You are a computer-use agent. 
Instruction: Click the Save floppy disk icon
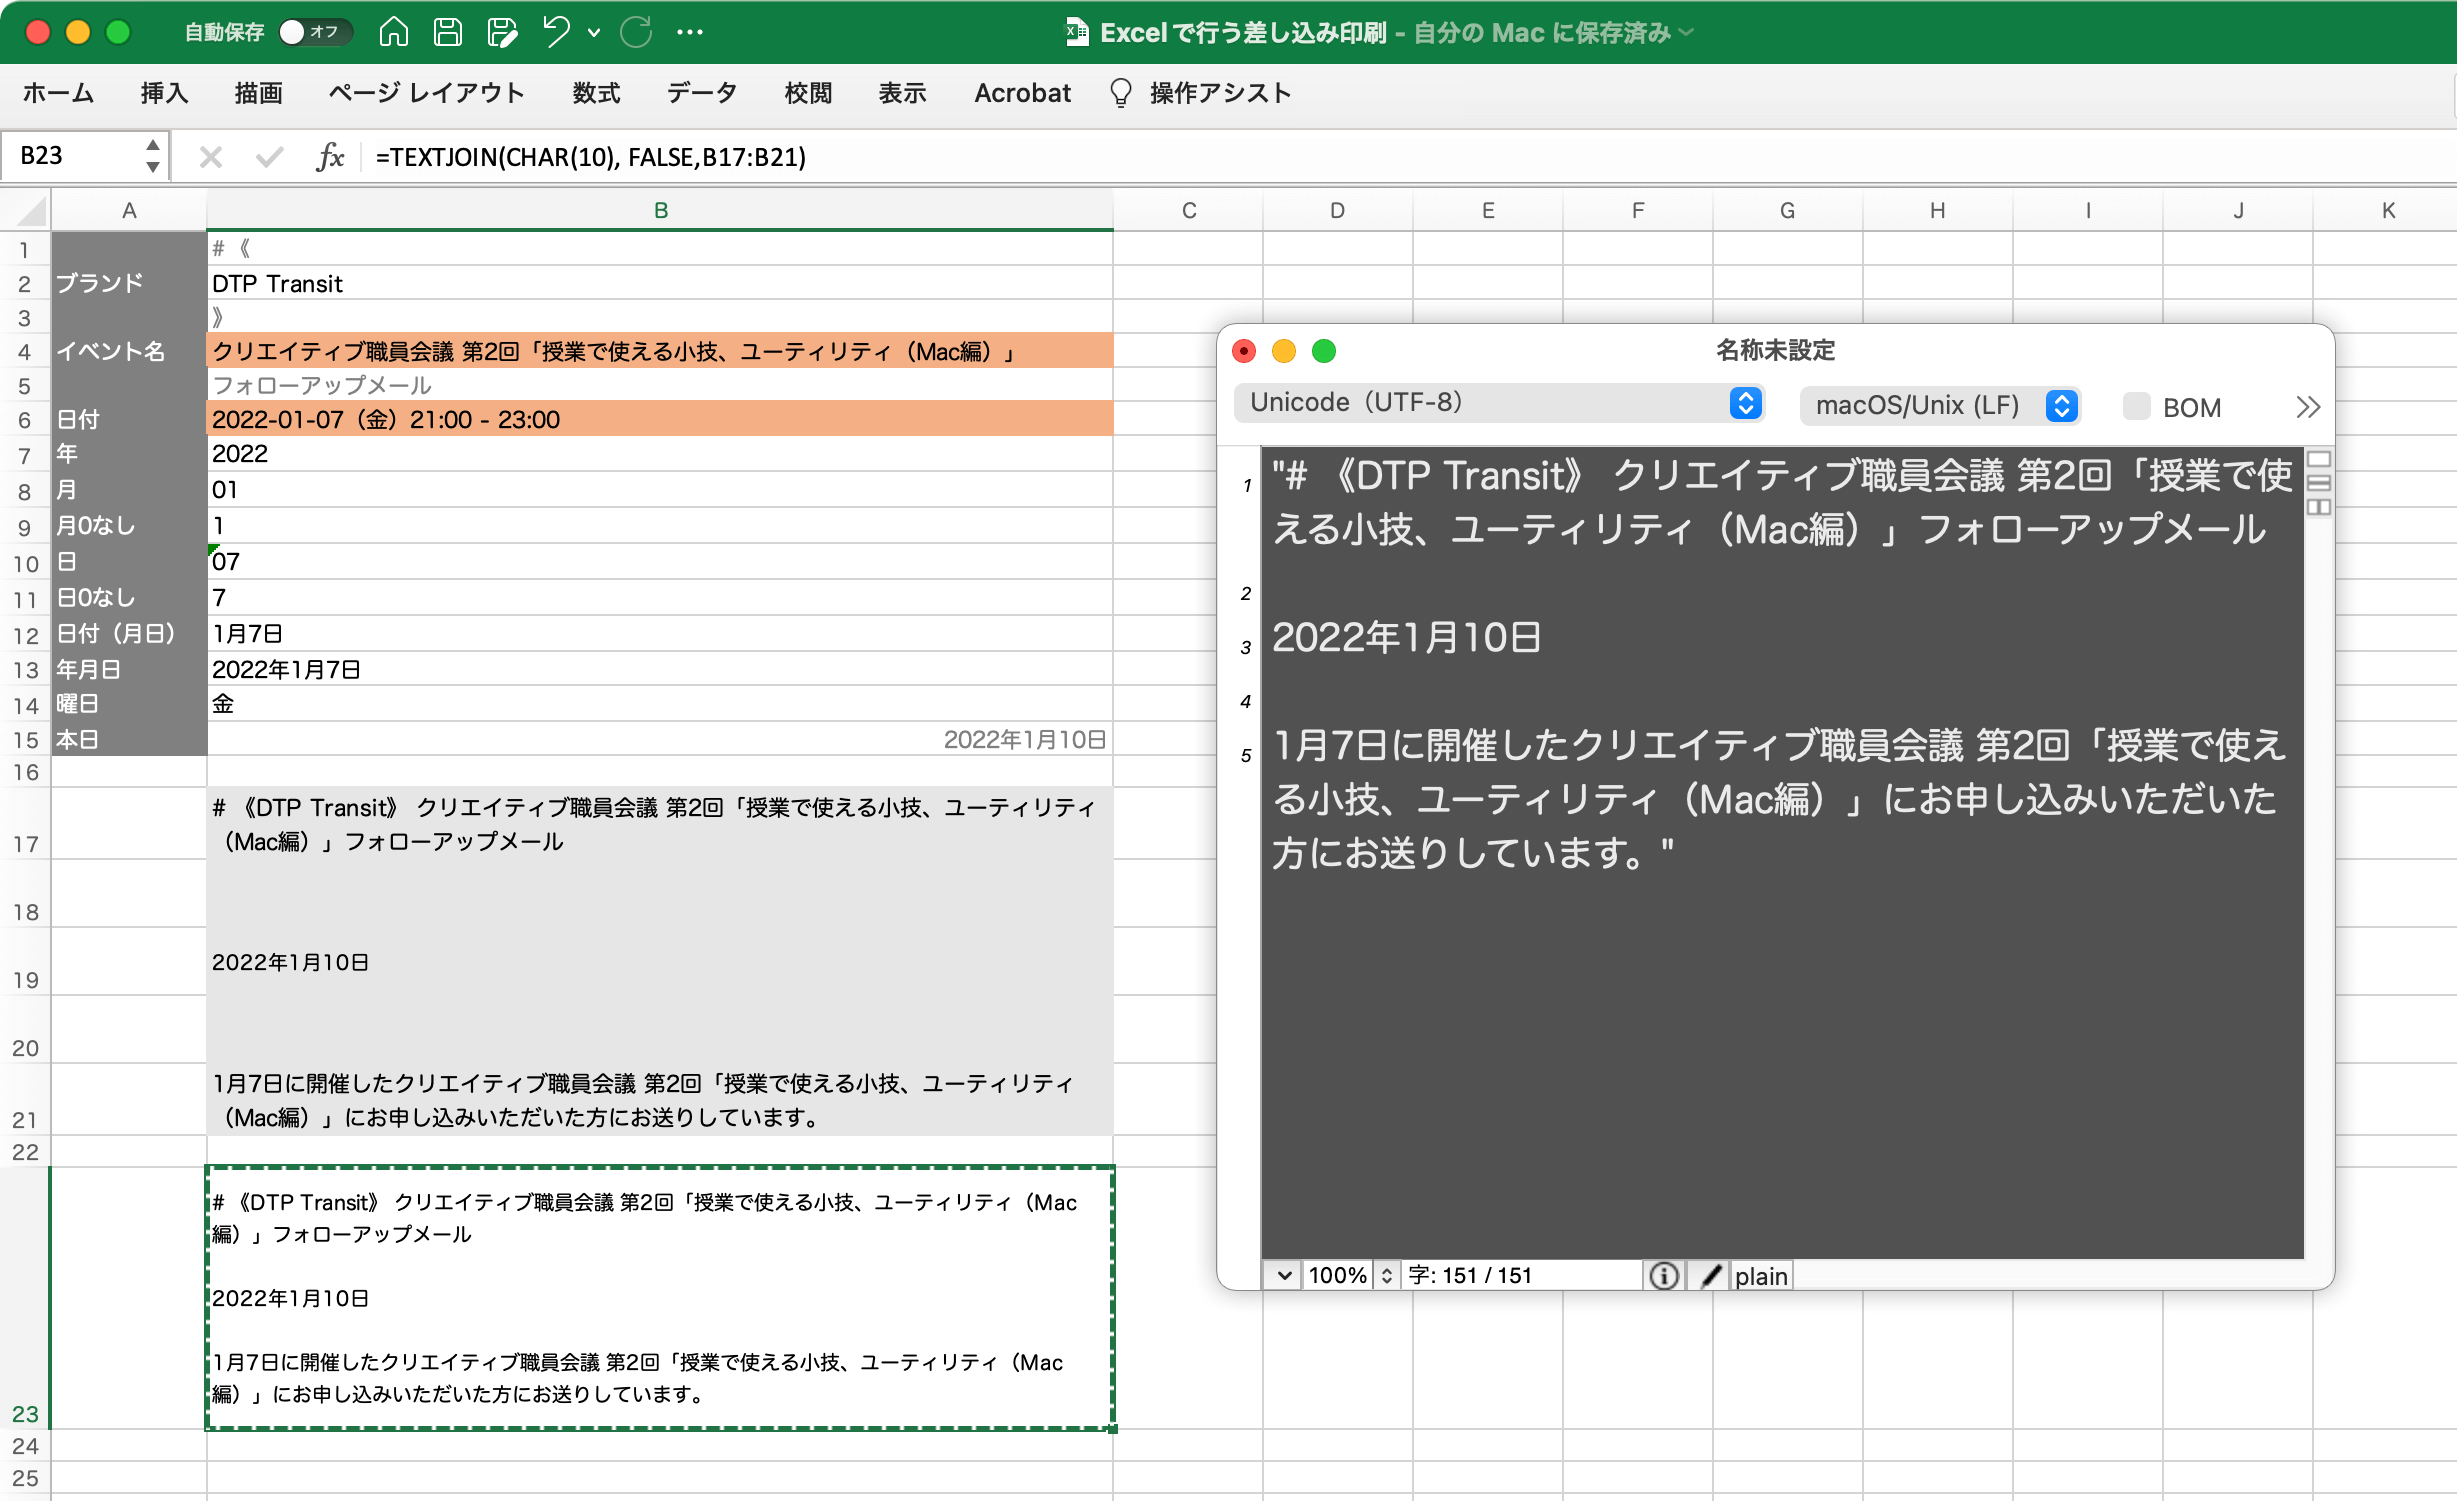(x=447, y=33)
